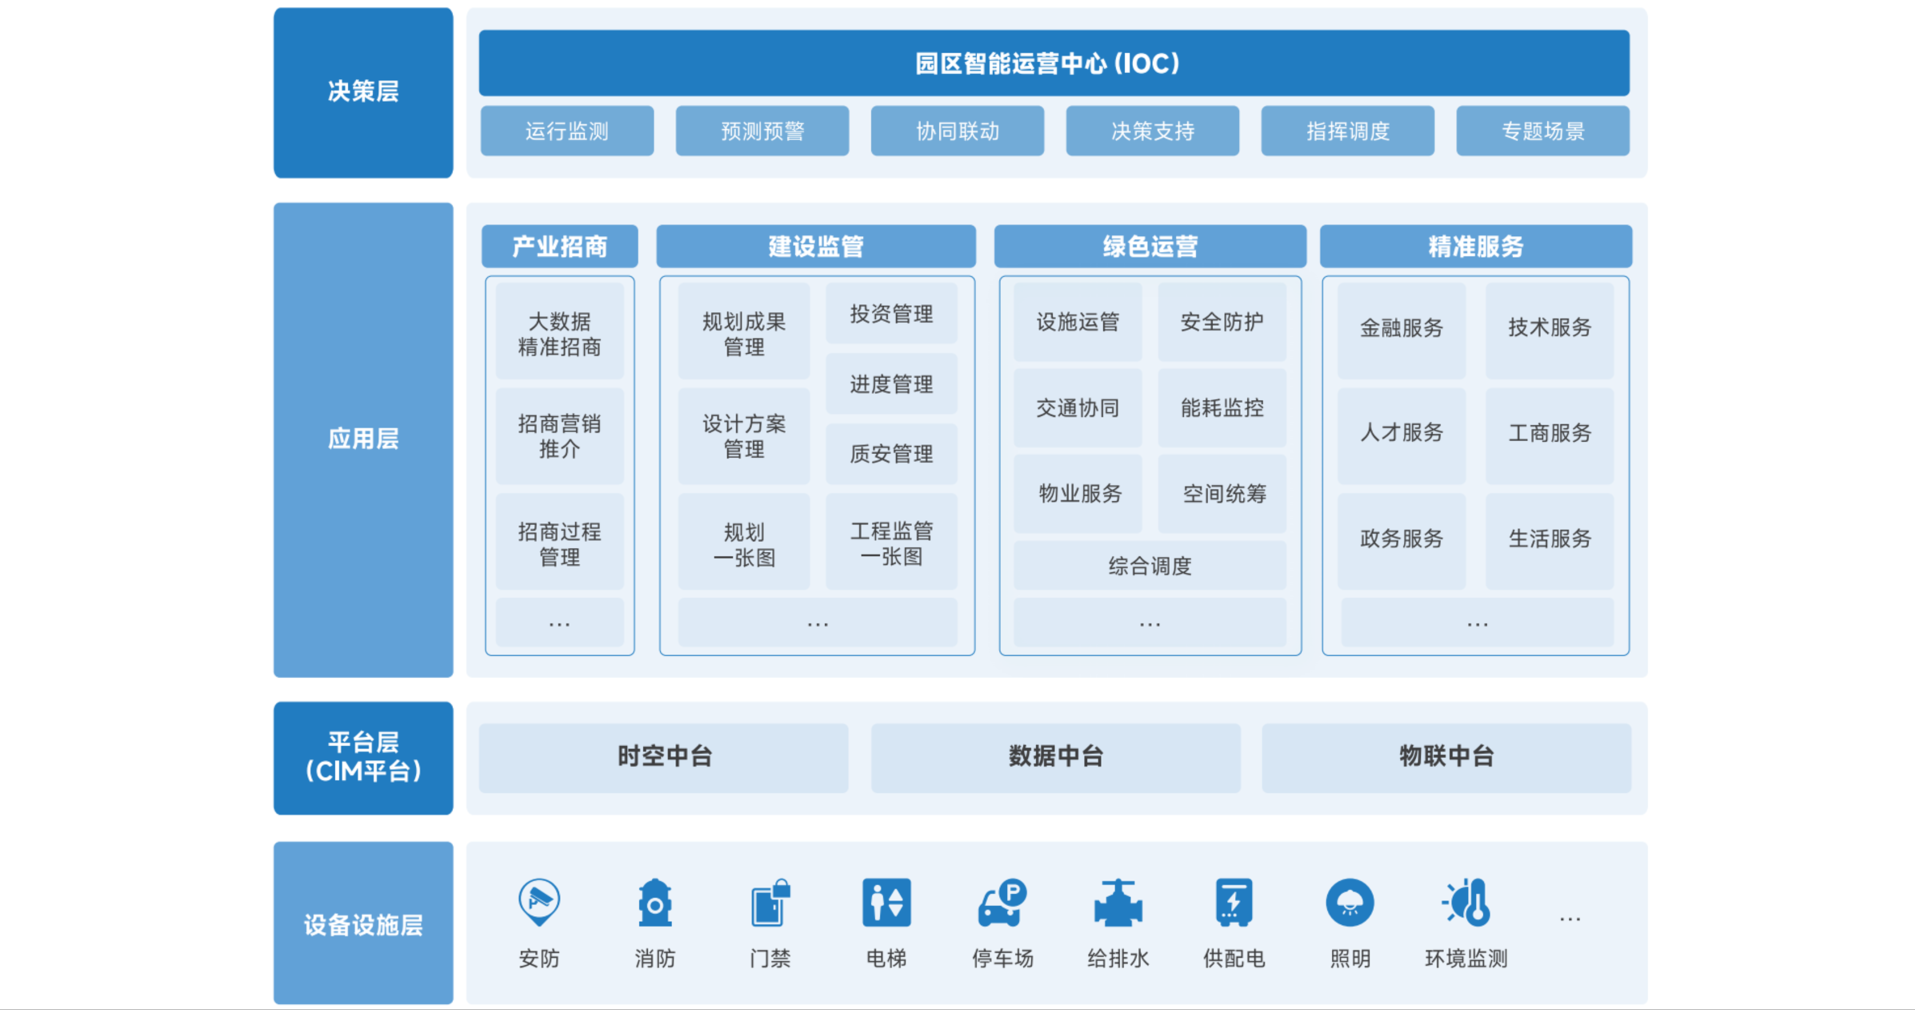The image size is (1915, 1010).
Task: Open the 金融服务 tile
Action: pos(1401,328)
